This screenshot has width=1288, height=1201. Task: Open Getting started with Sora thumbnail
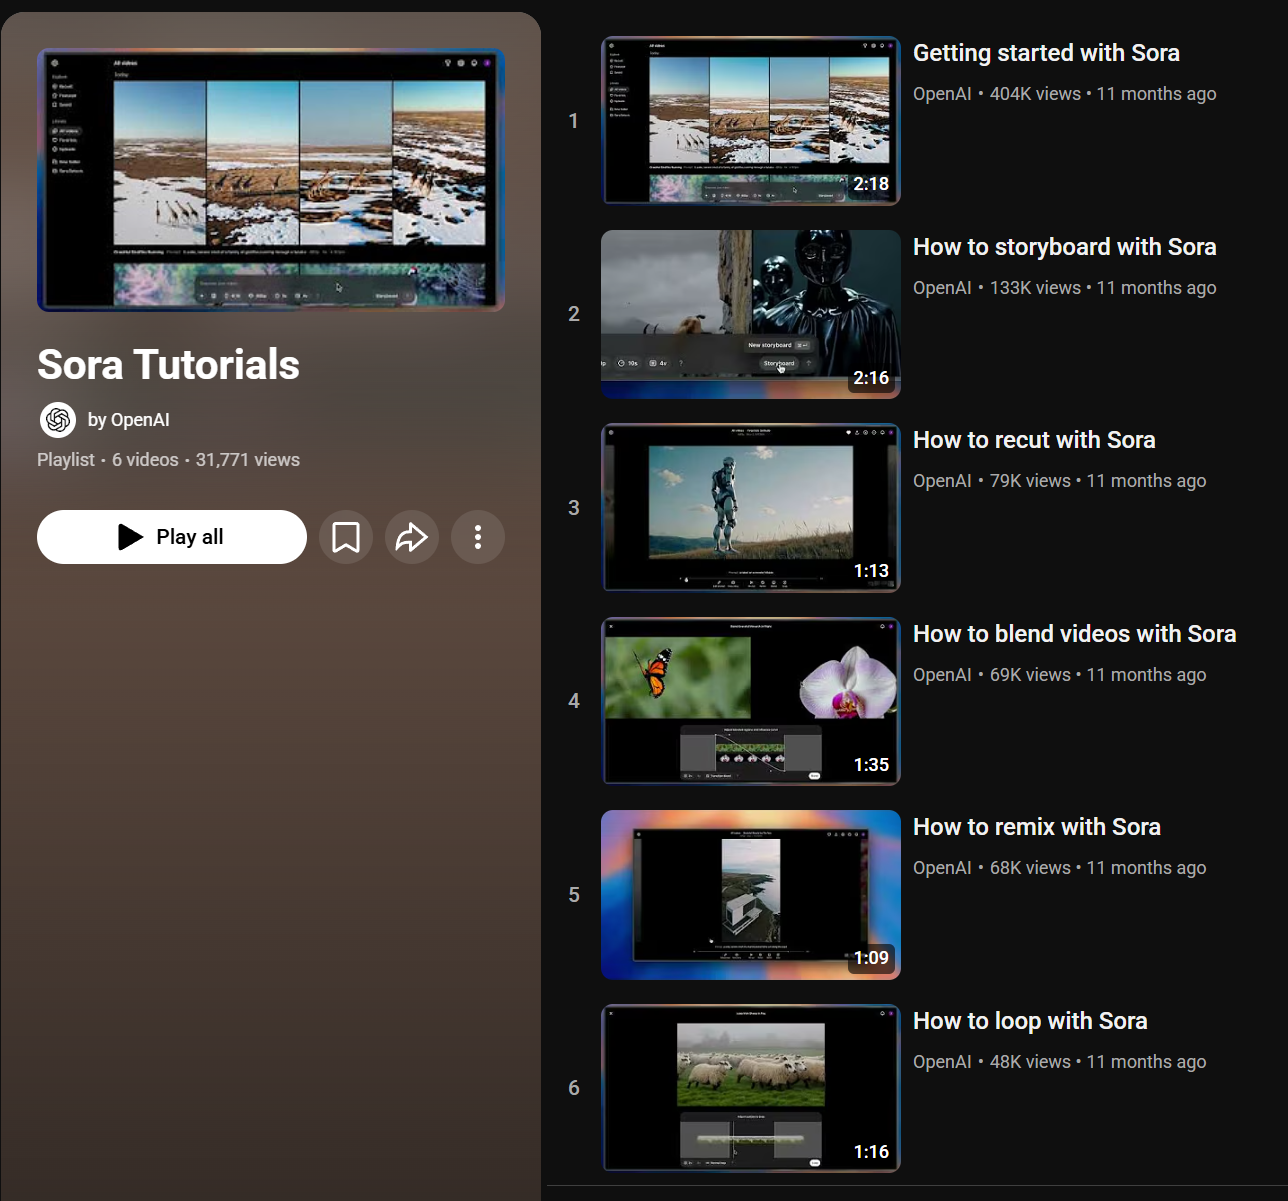coord(750,121)
